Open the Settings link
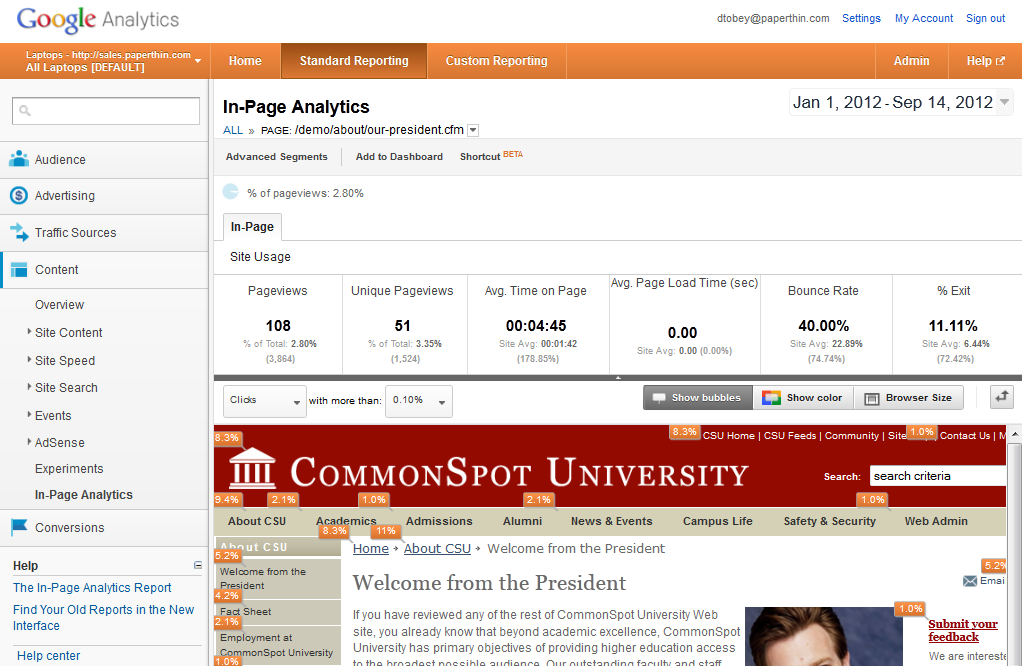 coord(861,18)
